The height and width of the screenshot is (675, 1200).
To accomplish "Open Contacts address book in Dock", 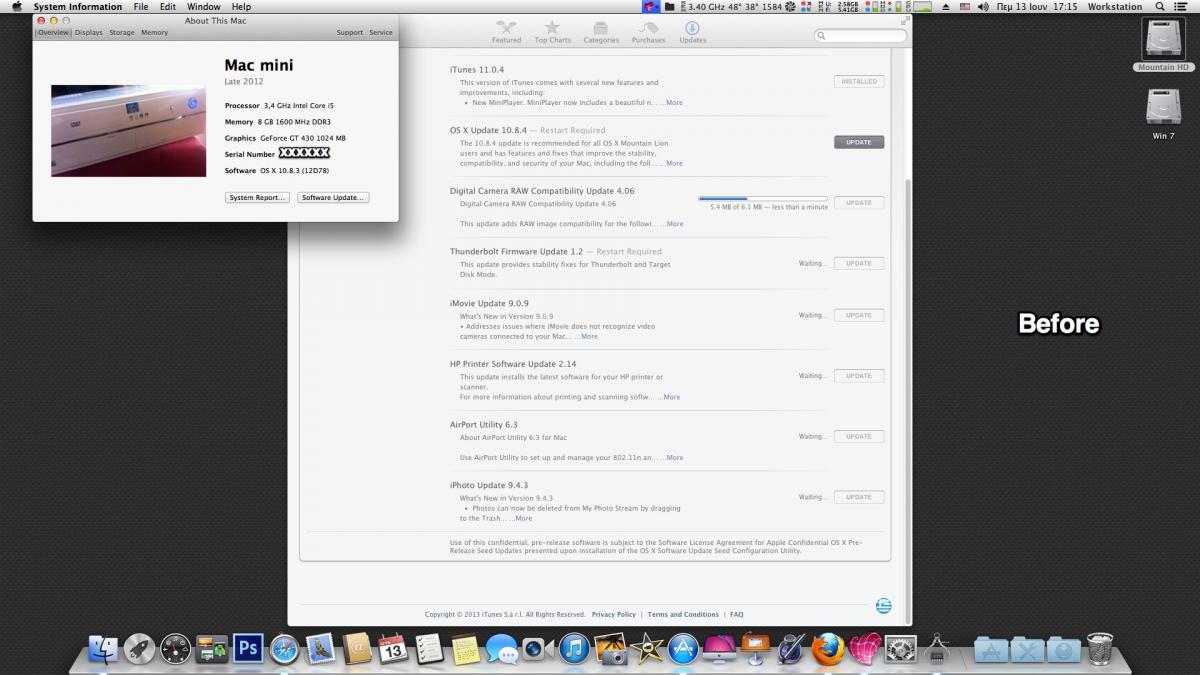I will pyautogui.click(x=357, y=649).
